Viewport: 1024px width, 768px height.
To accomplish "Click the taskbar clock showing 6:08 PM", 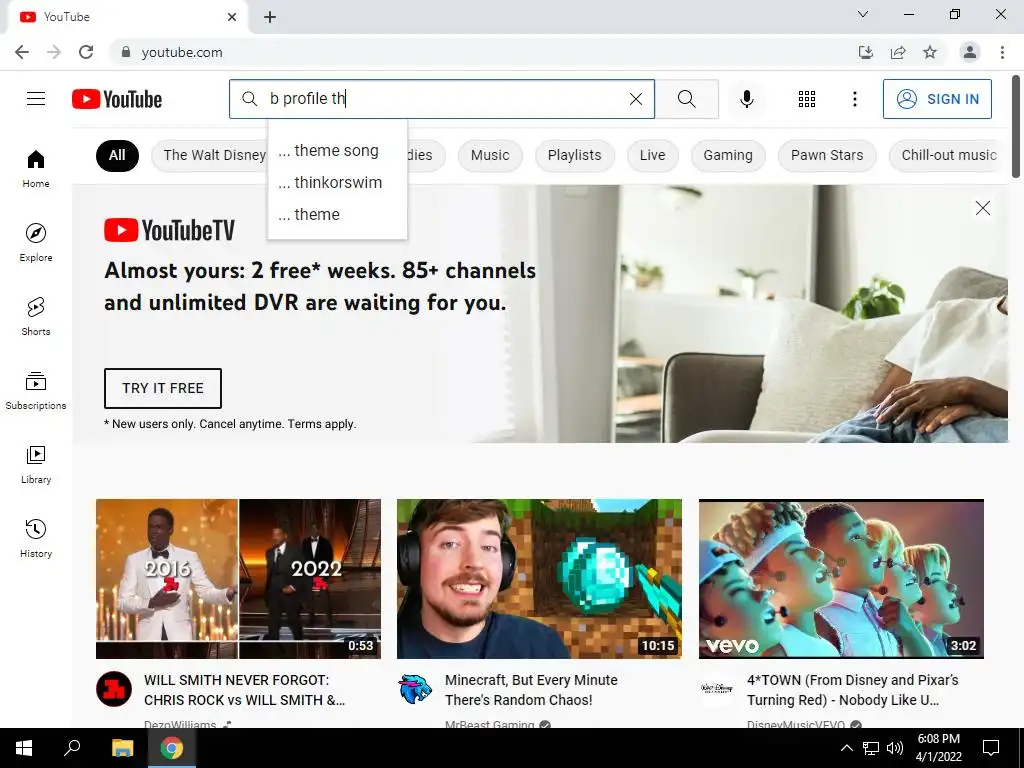I will point(938,748).
